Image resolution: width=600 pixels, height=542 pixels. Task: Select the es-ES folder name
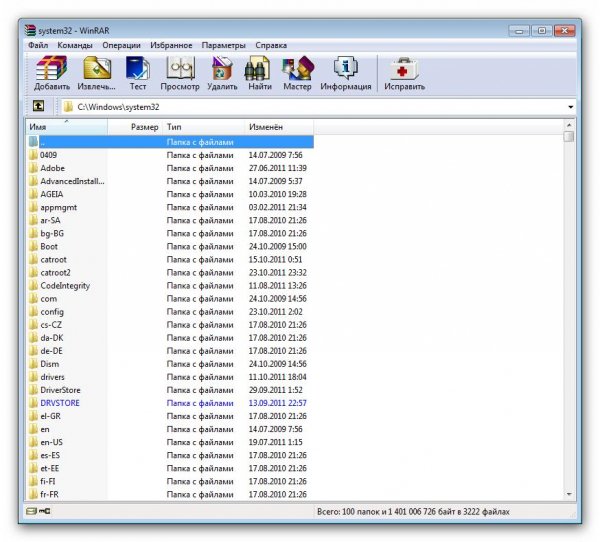[50, 455]
